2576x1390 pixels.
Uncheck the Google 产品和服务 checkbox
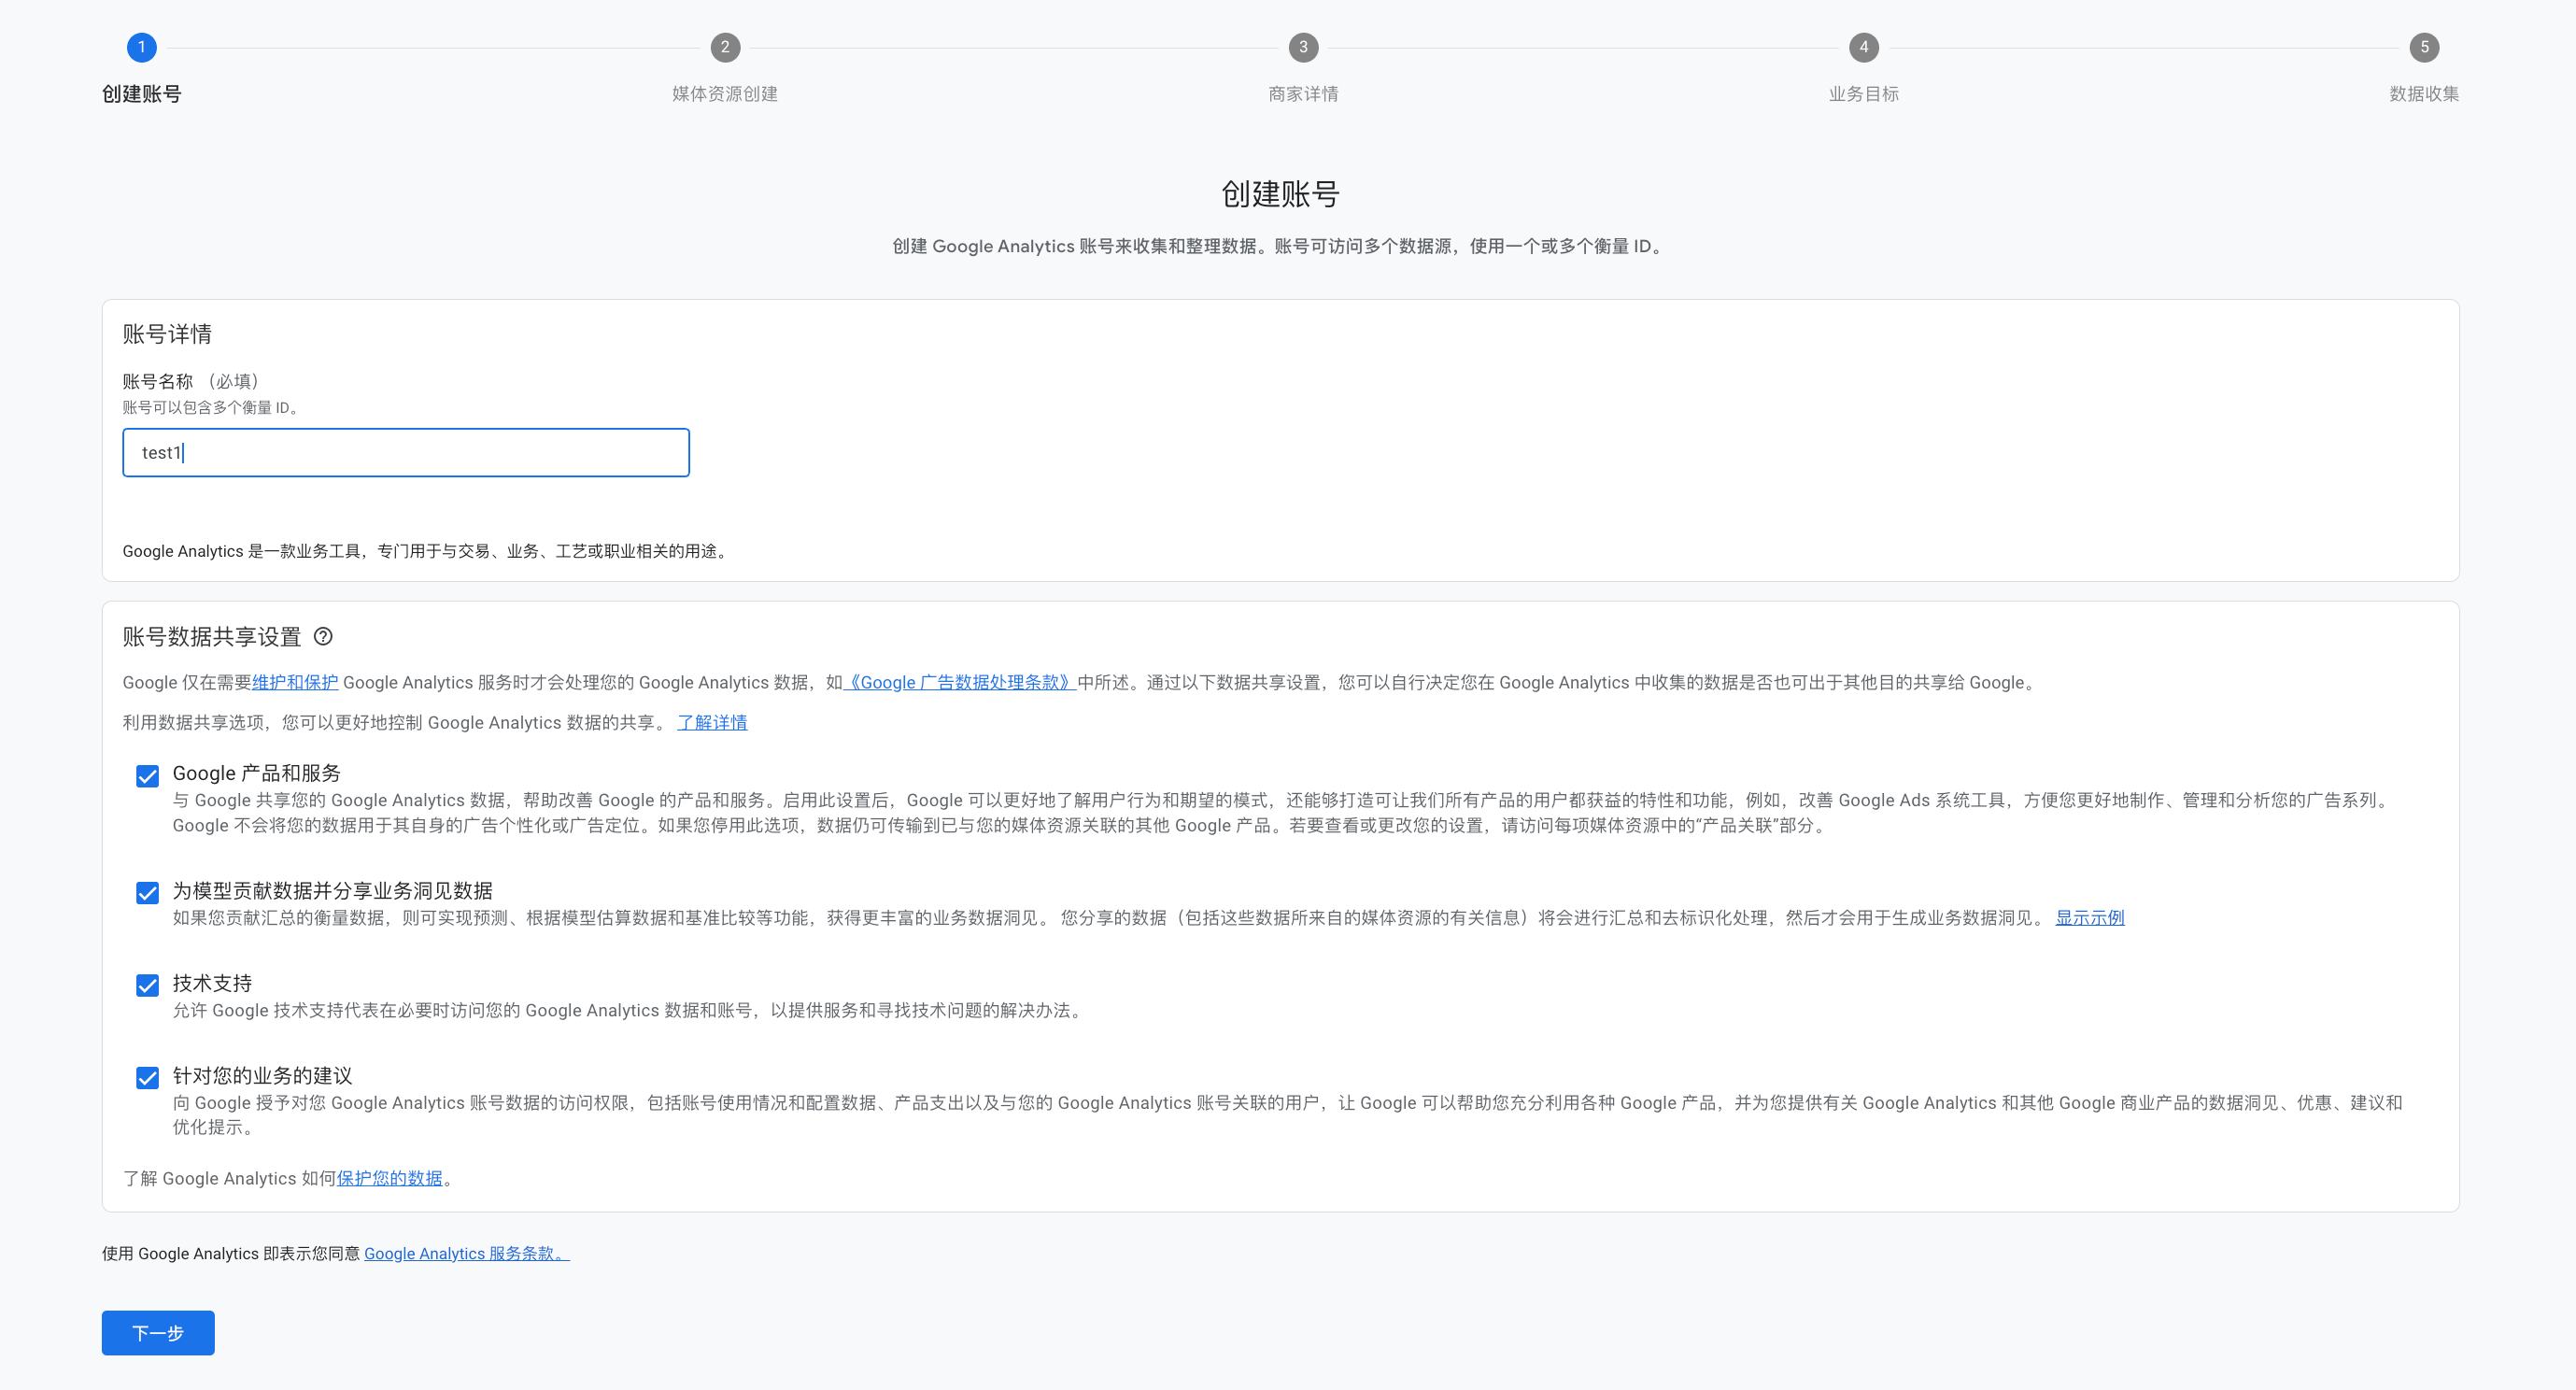[x=147, y=776]
